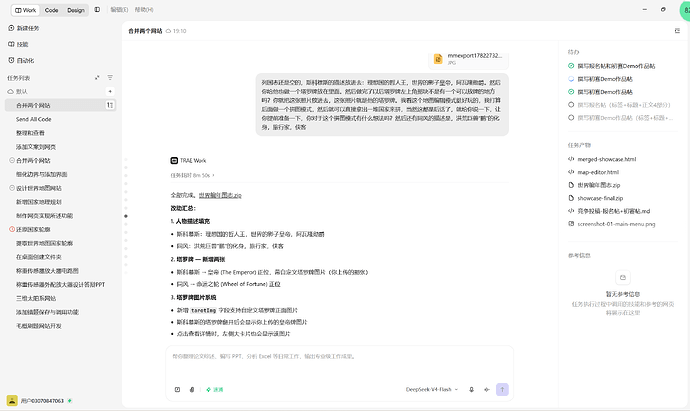Switch to the Design tab
Image resolution: width=690 pixels, height=411 pixels.
point(76,10)
